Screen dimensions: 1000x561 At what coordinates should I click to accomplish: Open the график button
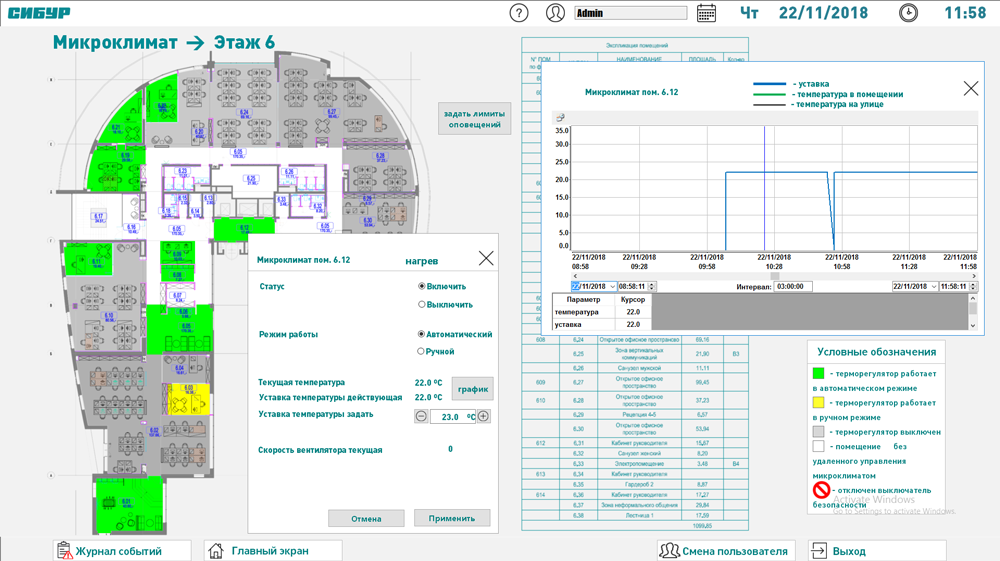(x=473, y=389)
